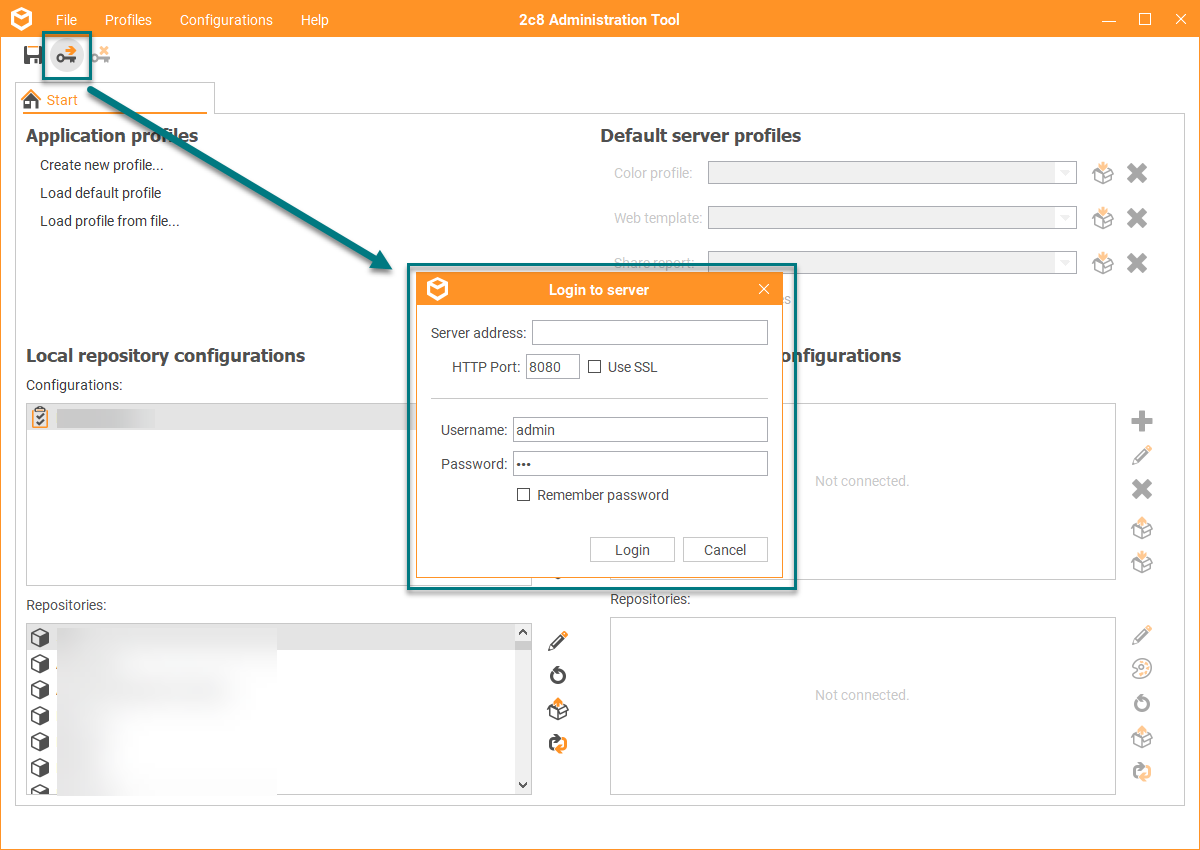Click Load profile from file... link
Screen dimensions: 1200x850
tap(110, 221)
